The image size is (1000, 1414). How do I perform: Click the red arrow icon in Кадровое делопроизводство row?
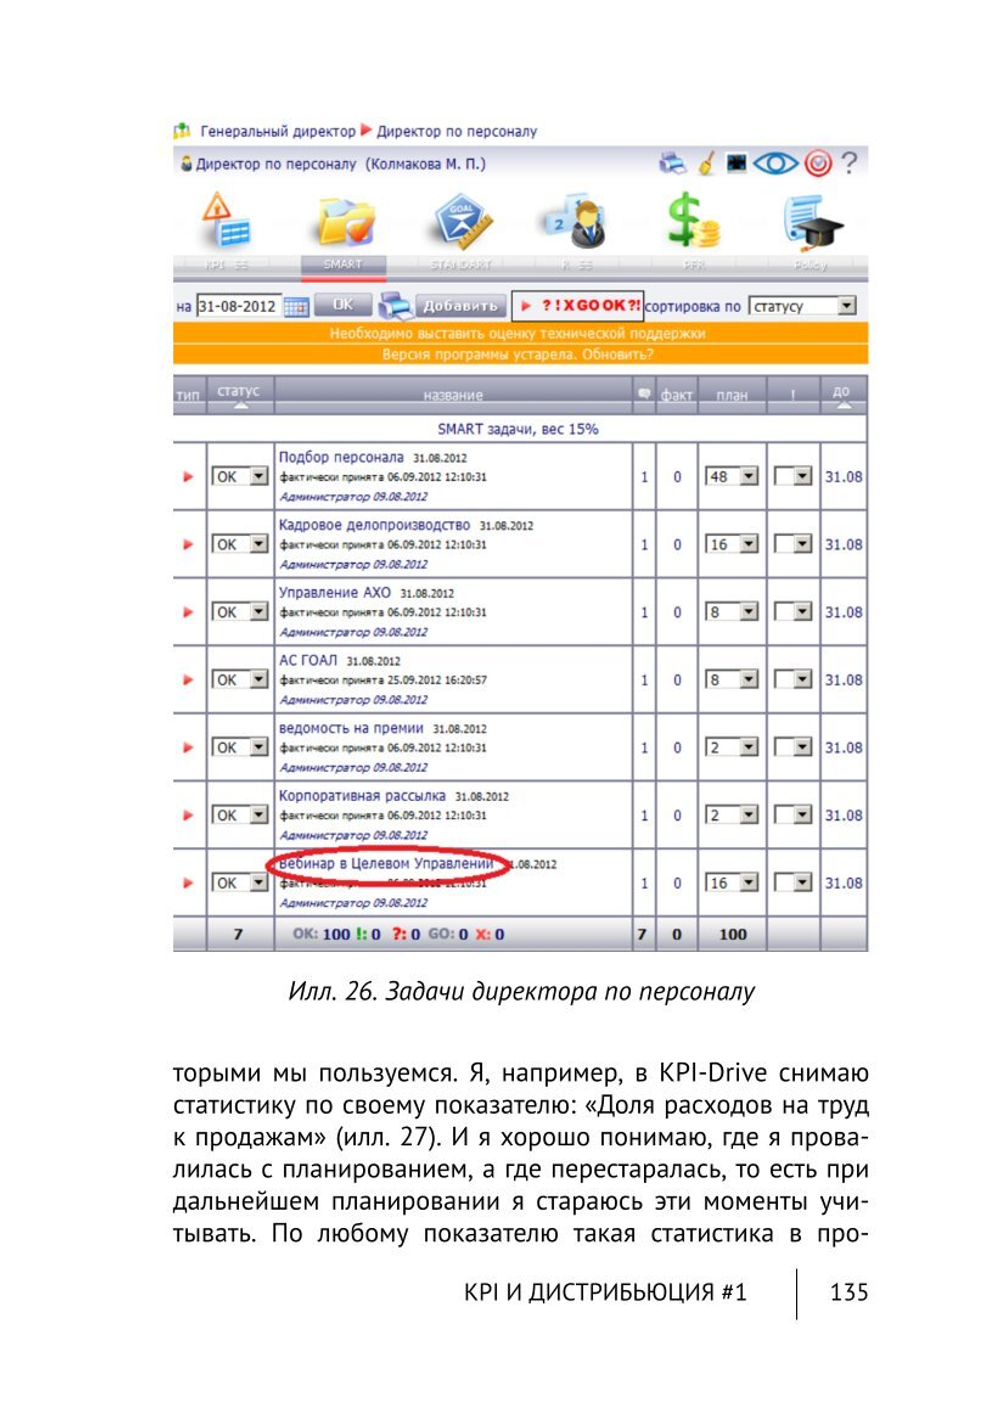pyautogui.click(x=188, y=545)
